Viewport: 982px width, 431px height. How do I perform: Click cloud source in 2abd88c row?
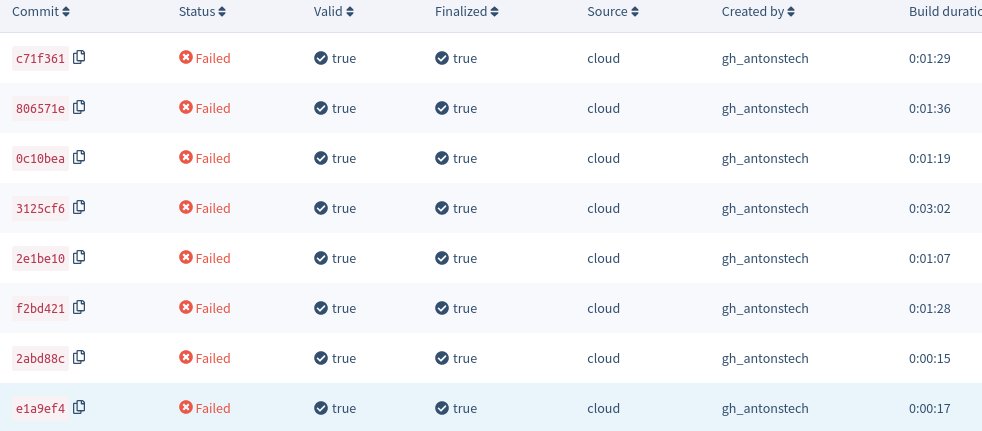click(x=604, y=358)
